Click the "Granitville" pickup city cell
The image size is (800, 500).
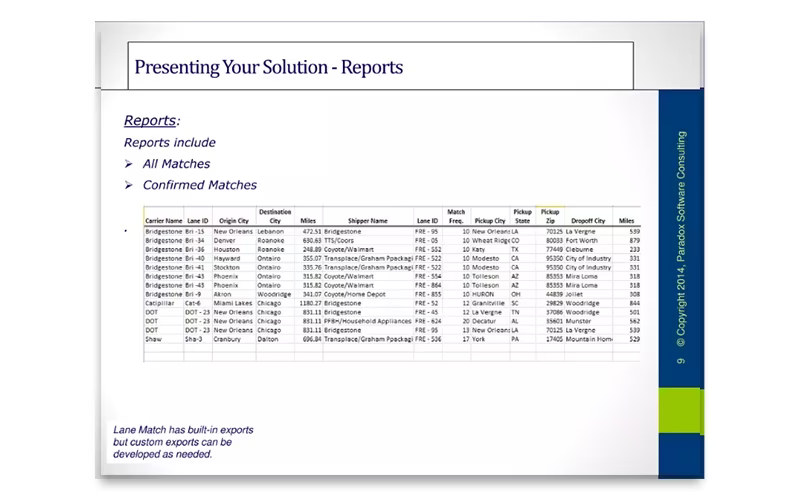tap(488, 303)
